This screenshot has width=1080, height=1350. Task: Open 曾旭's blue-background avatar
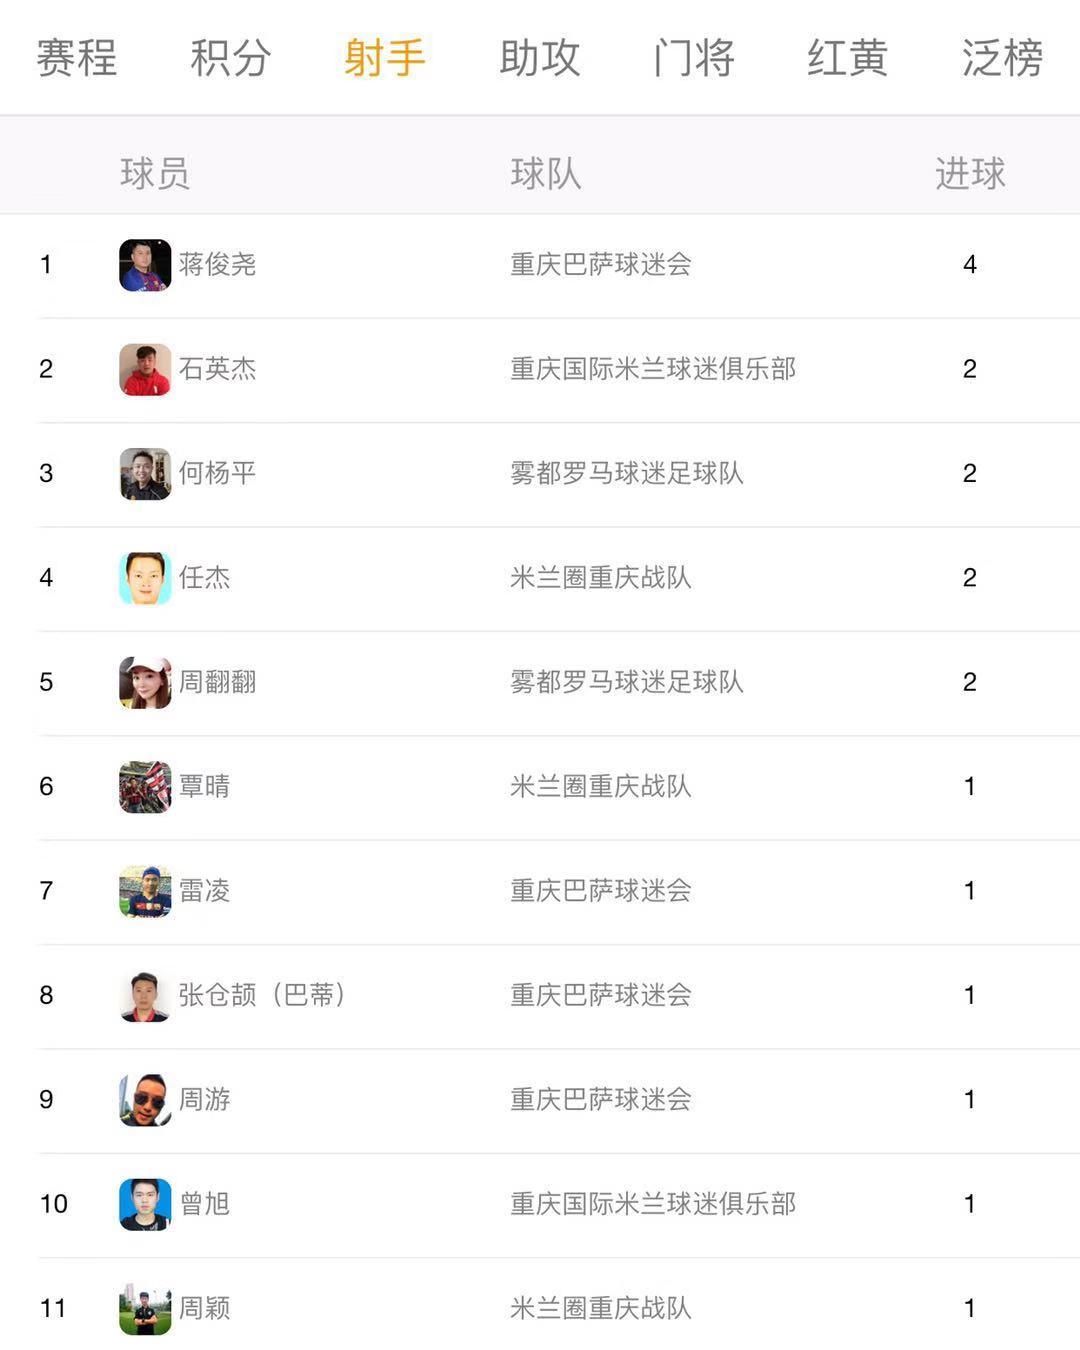click(x=145, y=1204)
